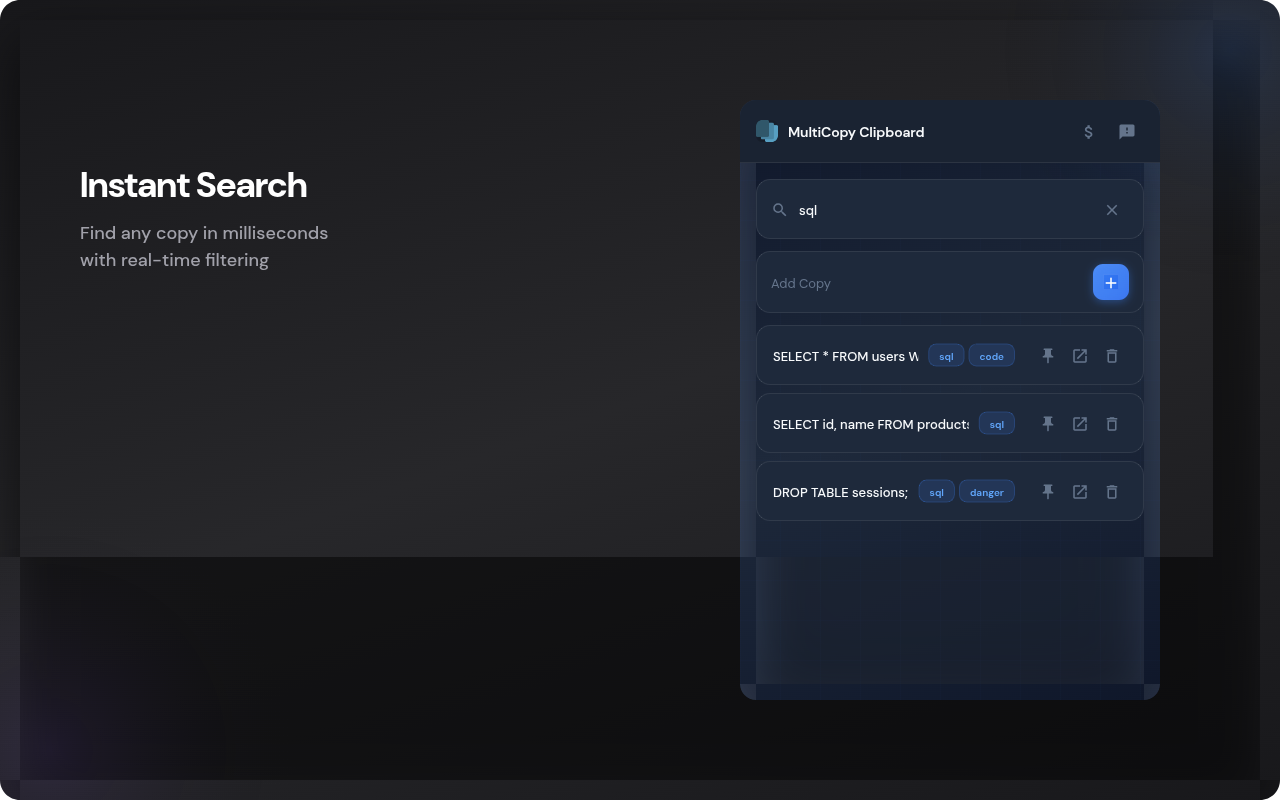The width and height of the screenshot is (1280, 800).
Task: Click sql tag on SELECT id, name row
Action: pos(997,424)
